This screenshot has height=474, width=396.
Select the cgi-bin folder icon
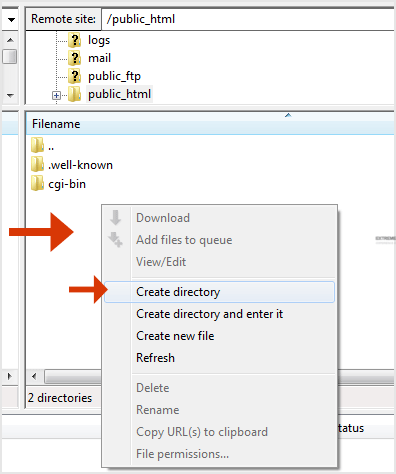point(37,184)
